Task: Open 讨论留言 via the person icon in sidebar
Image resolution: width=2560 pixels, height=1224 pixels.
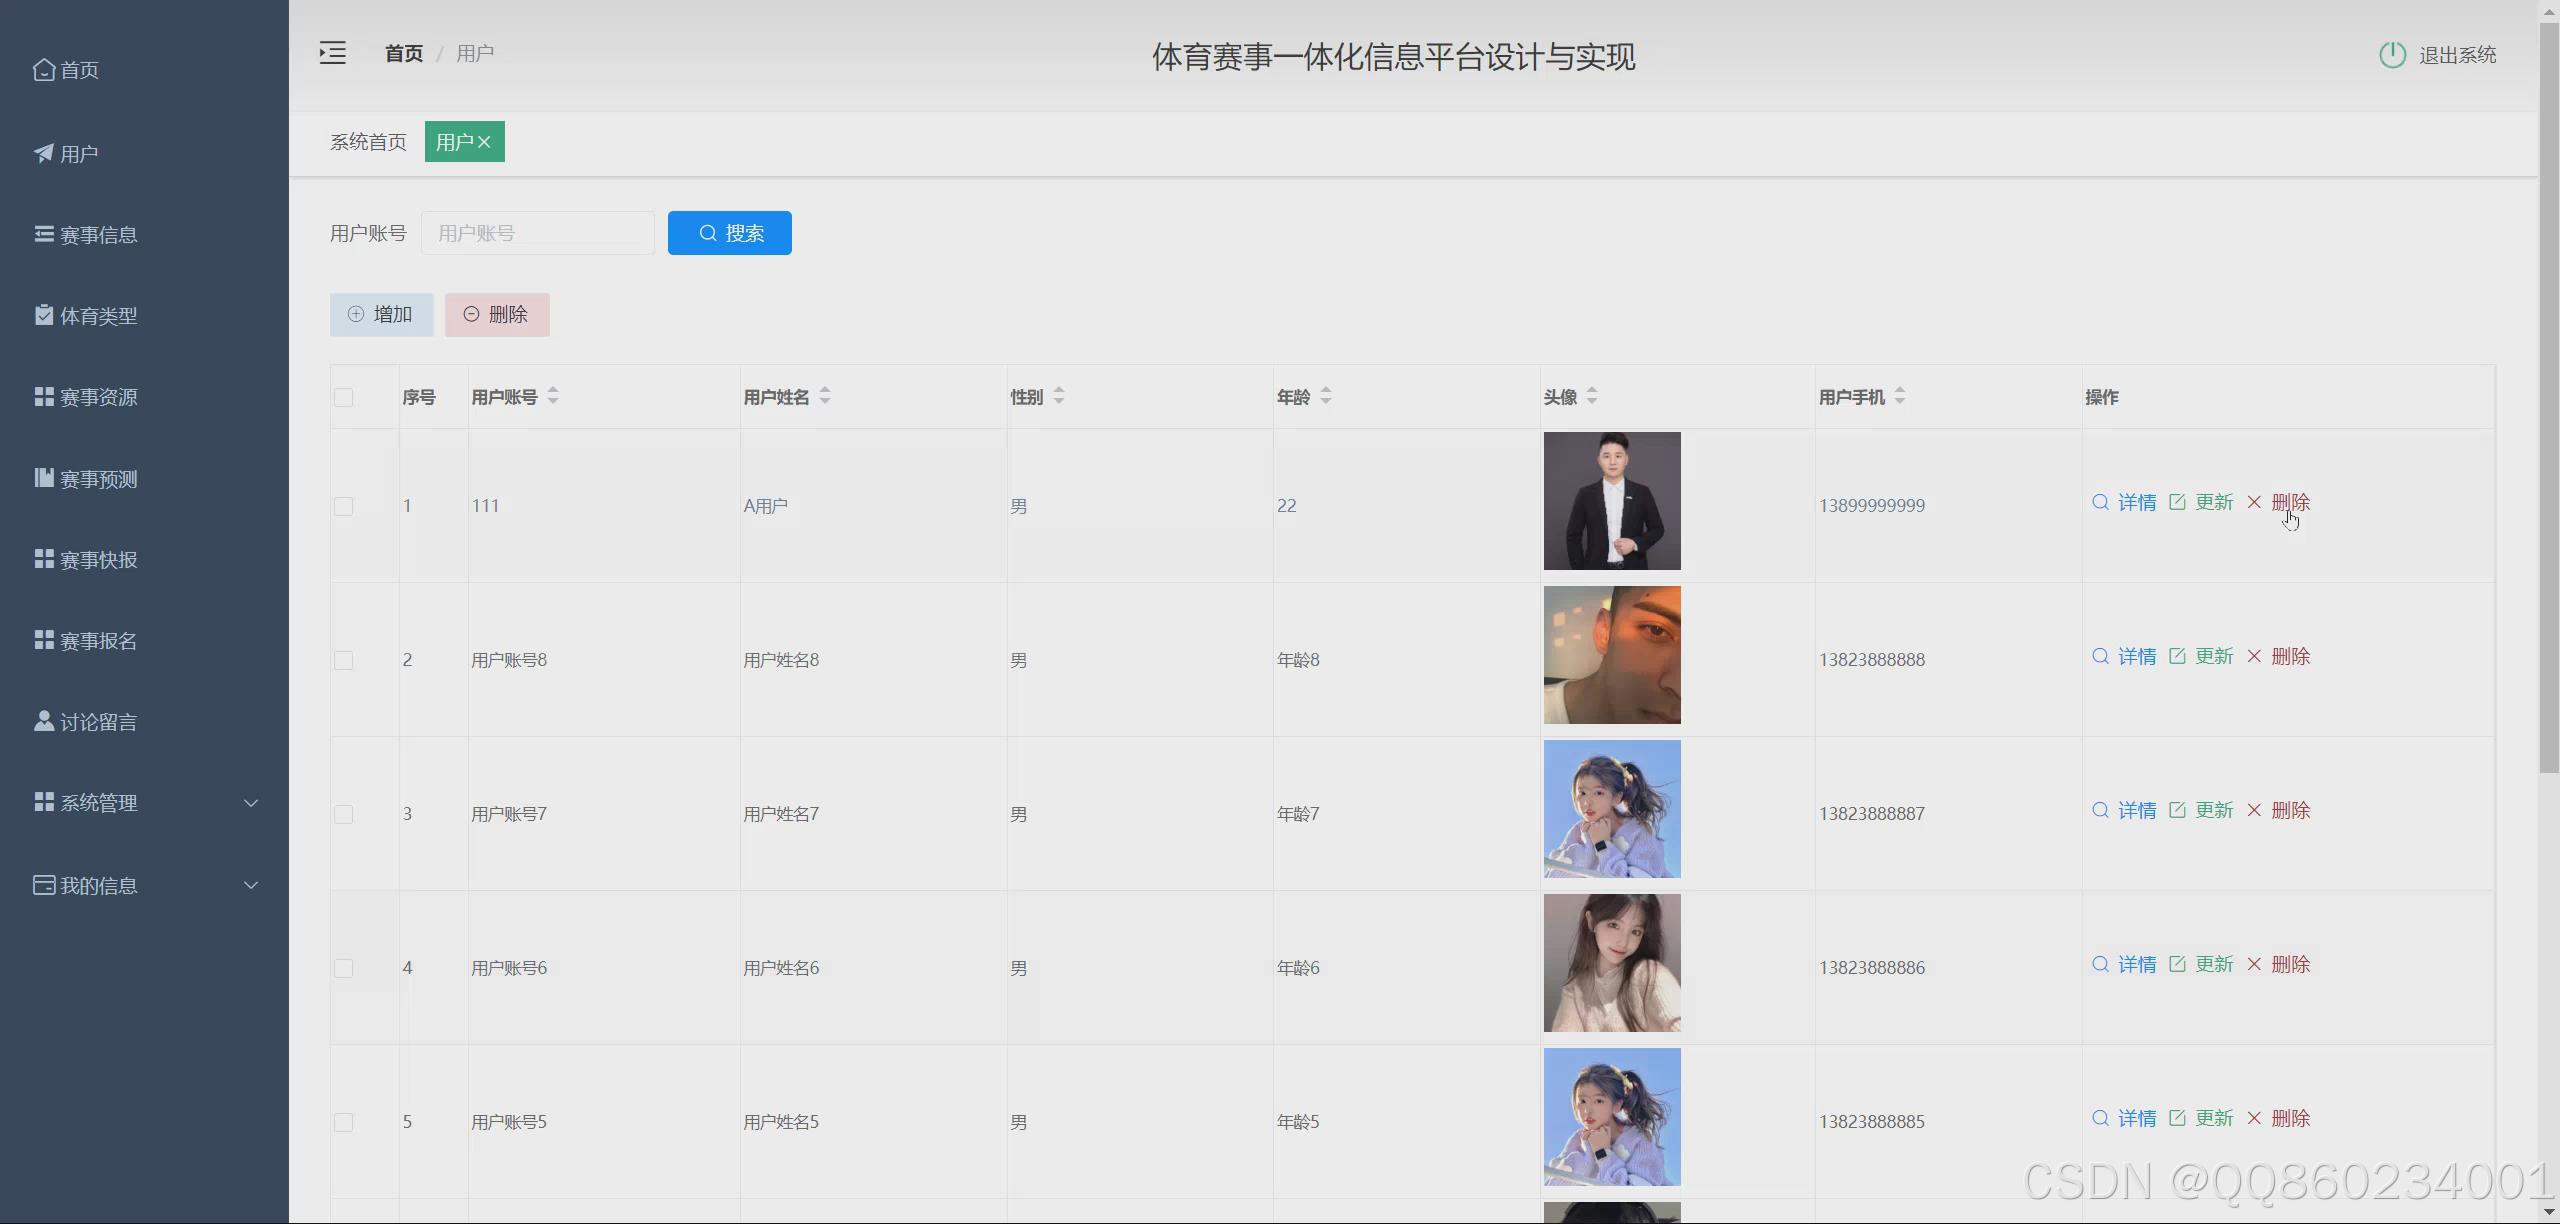Action: [44, 721]
